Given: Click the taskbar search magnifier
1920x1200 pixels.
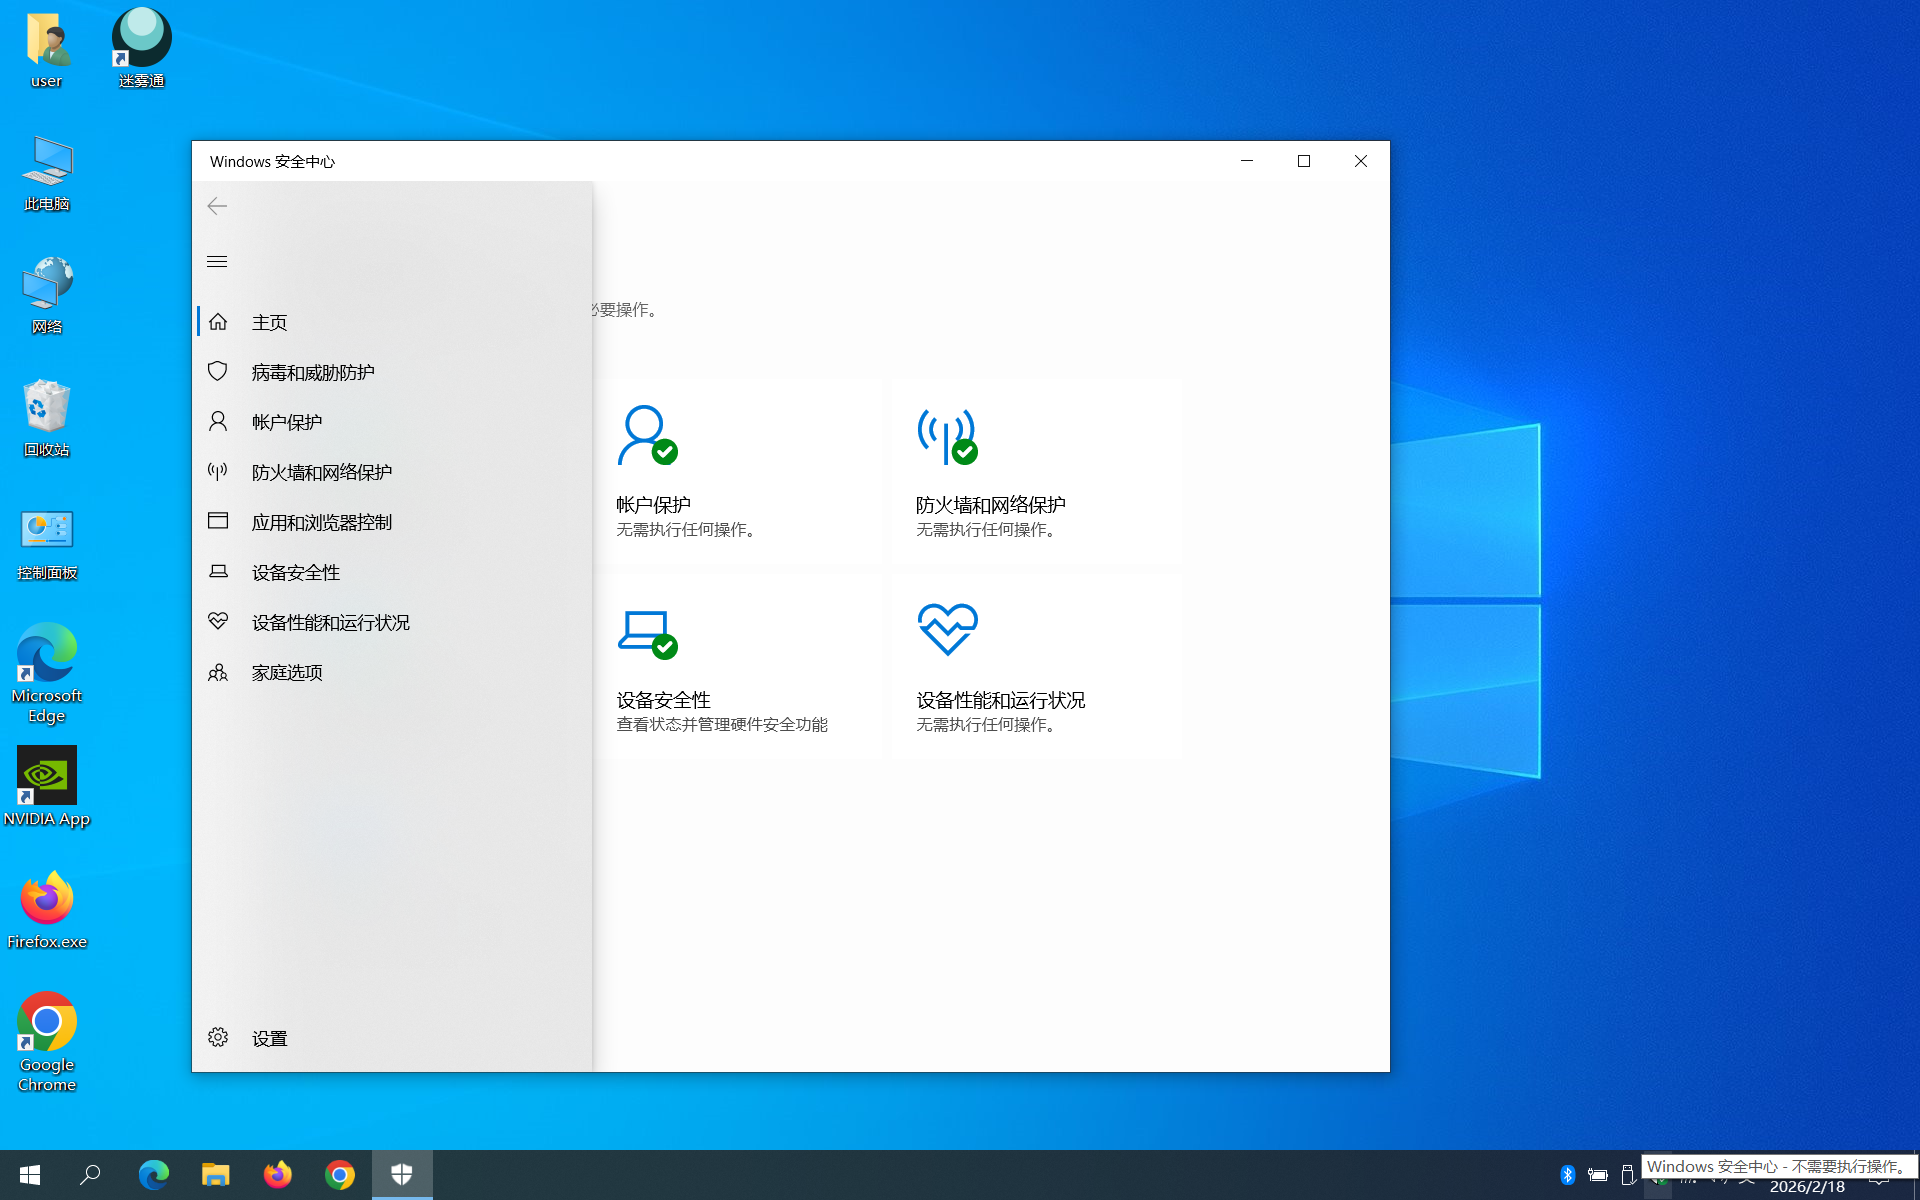Looking at the screenshot, I should pyautogui.click(x=91, y=1174).
